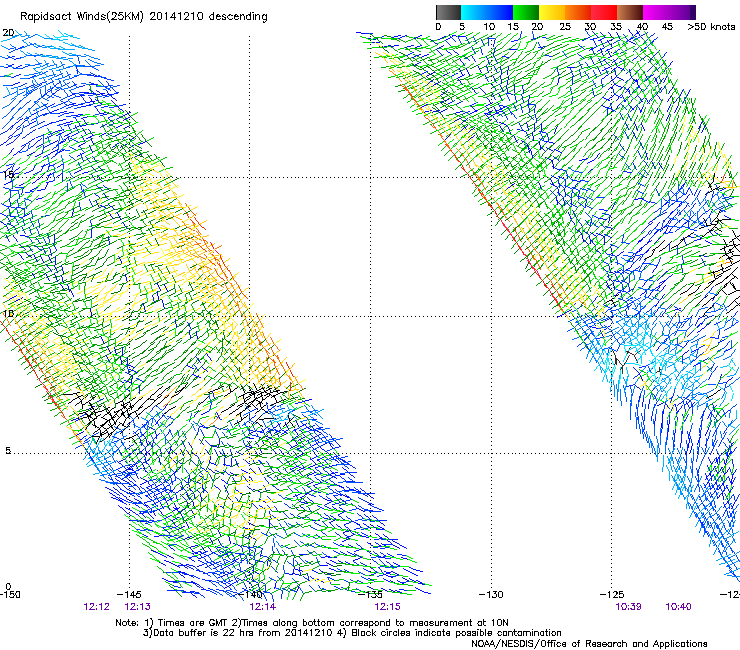Click the 'NOAA/NESDIS/Office of Research and Applications' credit

point(589,644)
